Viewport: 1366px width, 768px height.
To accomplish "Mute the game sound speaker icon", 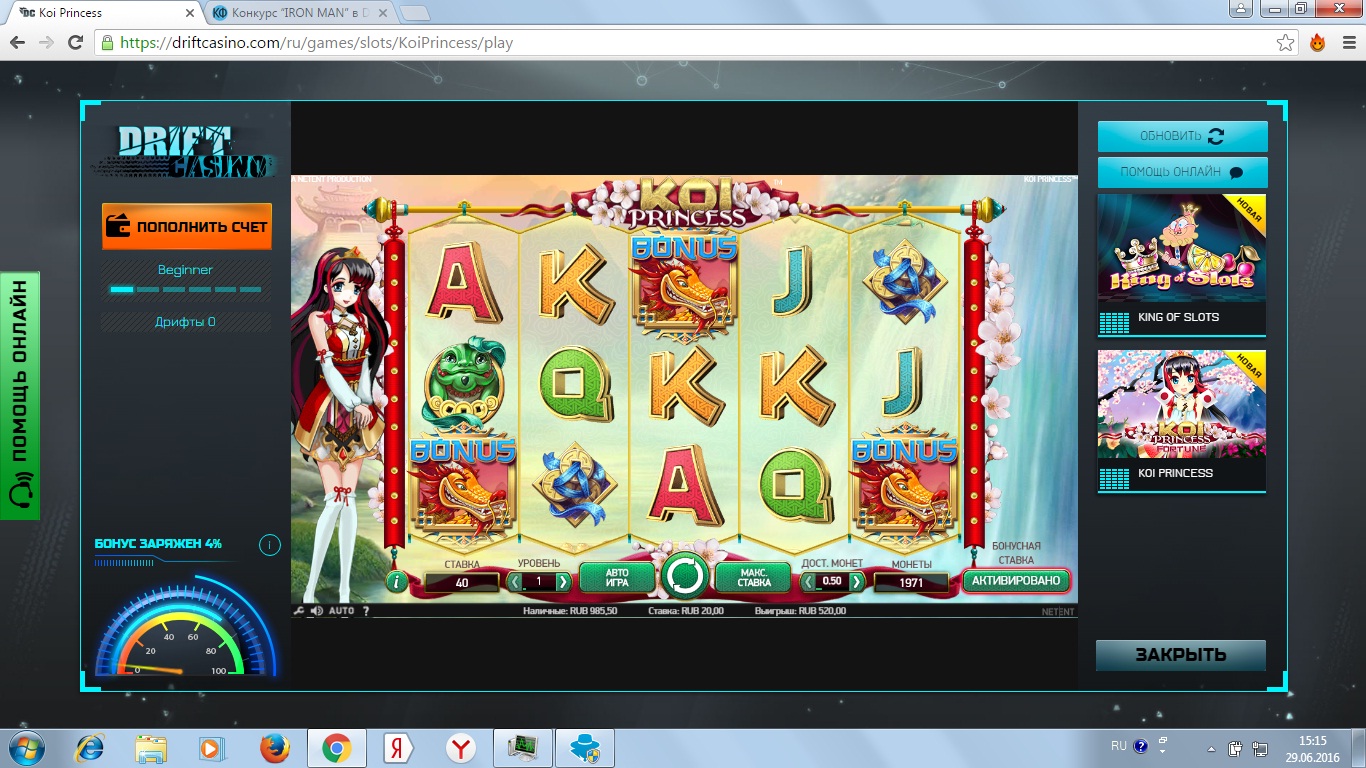I will (316, 611).
